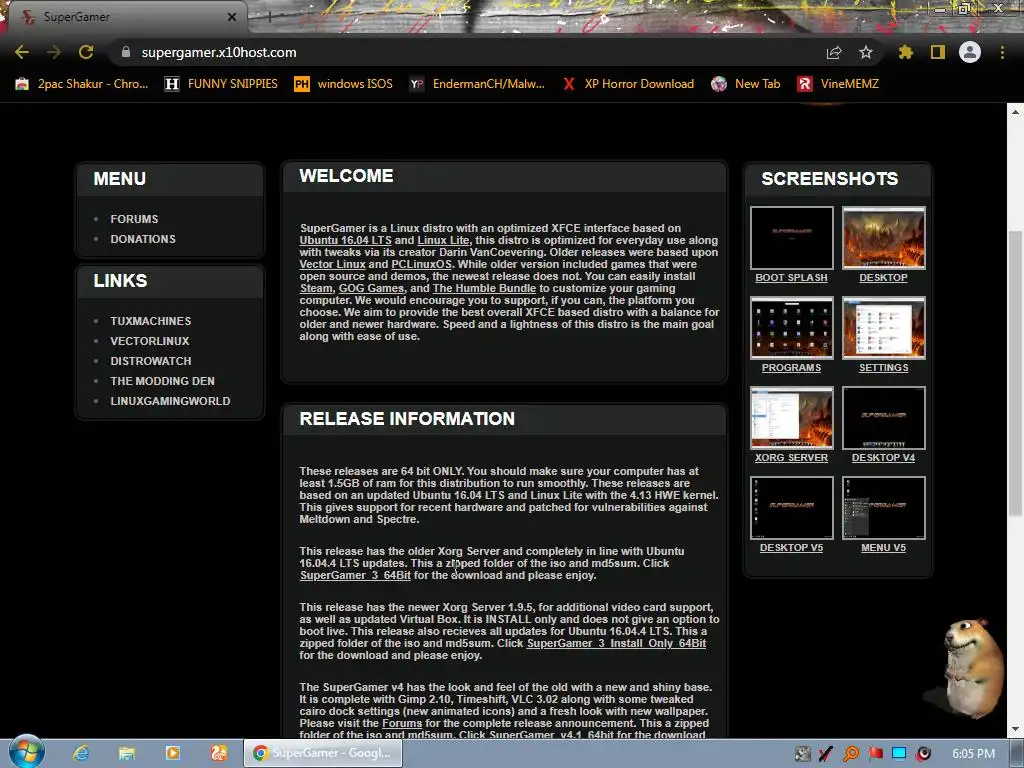Open the Boot Splash screenshot thumbnail

[x=792, y=238]
